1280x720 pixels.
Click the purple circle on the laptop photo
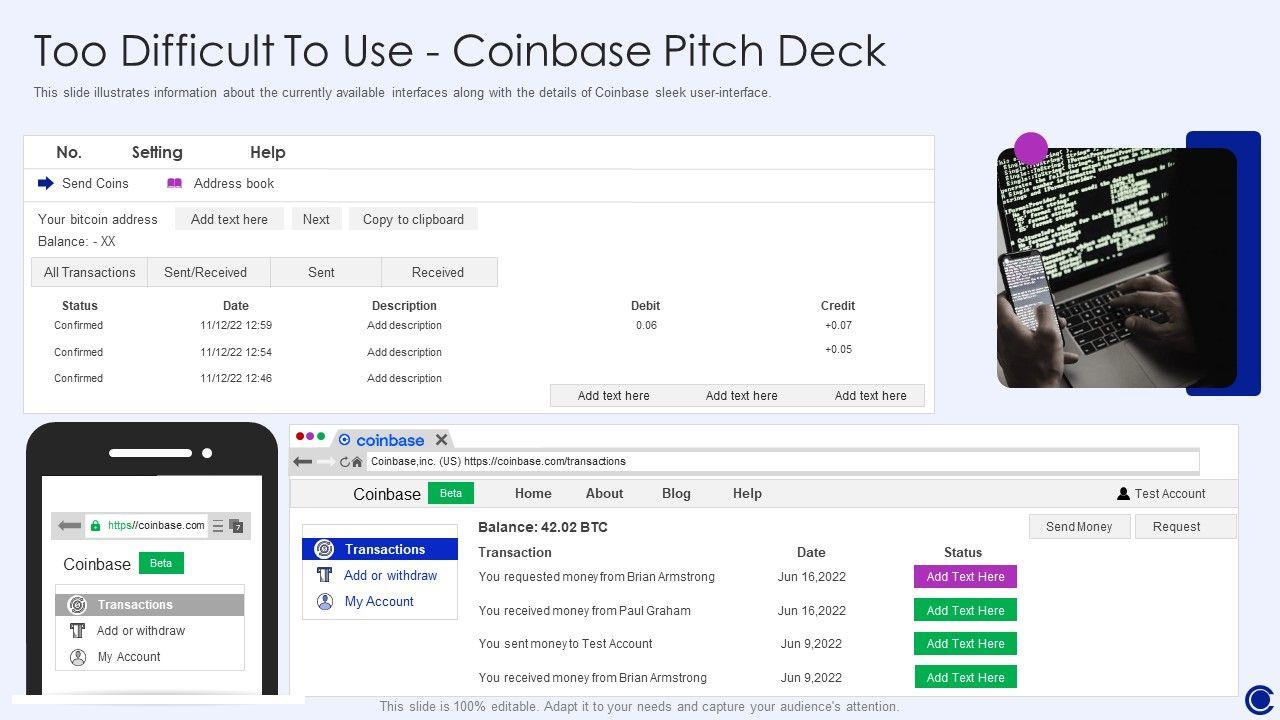click(x=1031, y=149)
